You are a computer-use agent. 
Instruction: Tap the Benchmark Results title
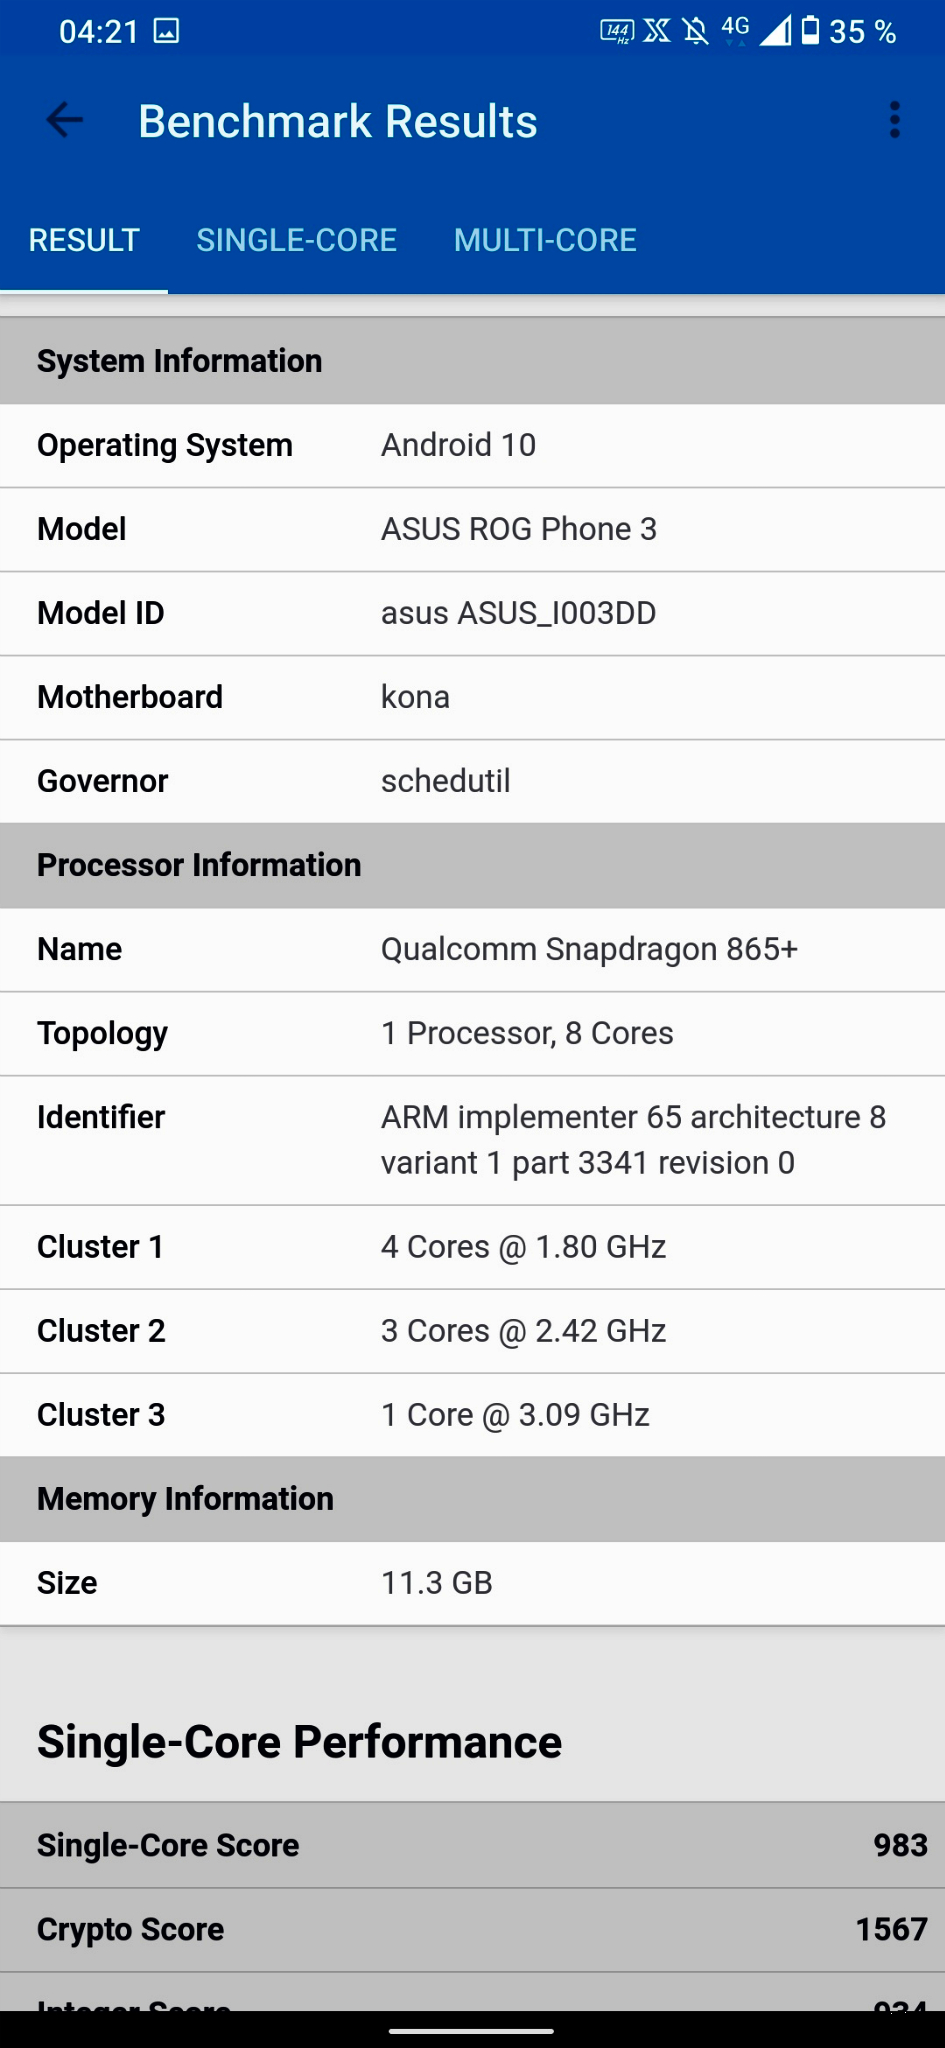pyautogui.click(x=337, y=121)
